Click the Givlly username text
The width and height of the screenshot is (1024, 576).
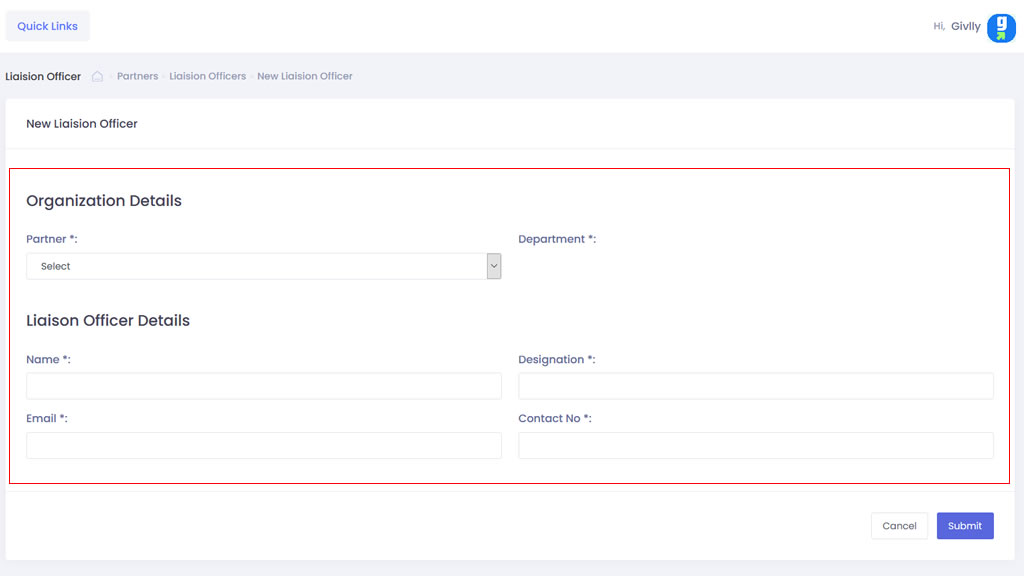click(x=965, y=27)
